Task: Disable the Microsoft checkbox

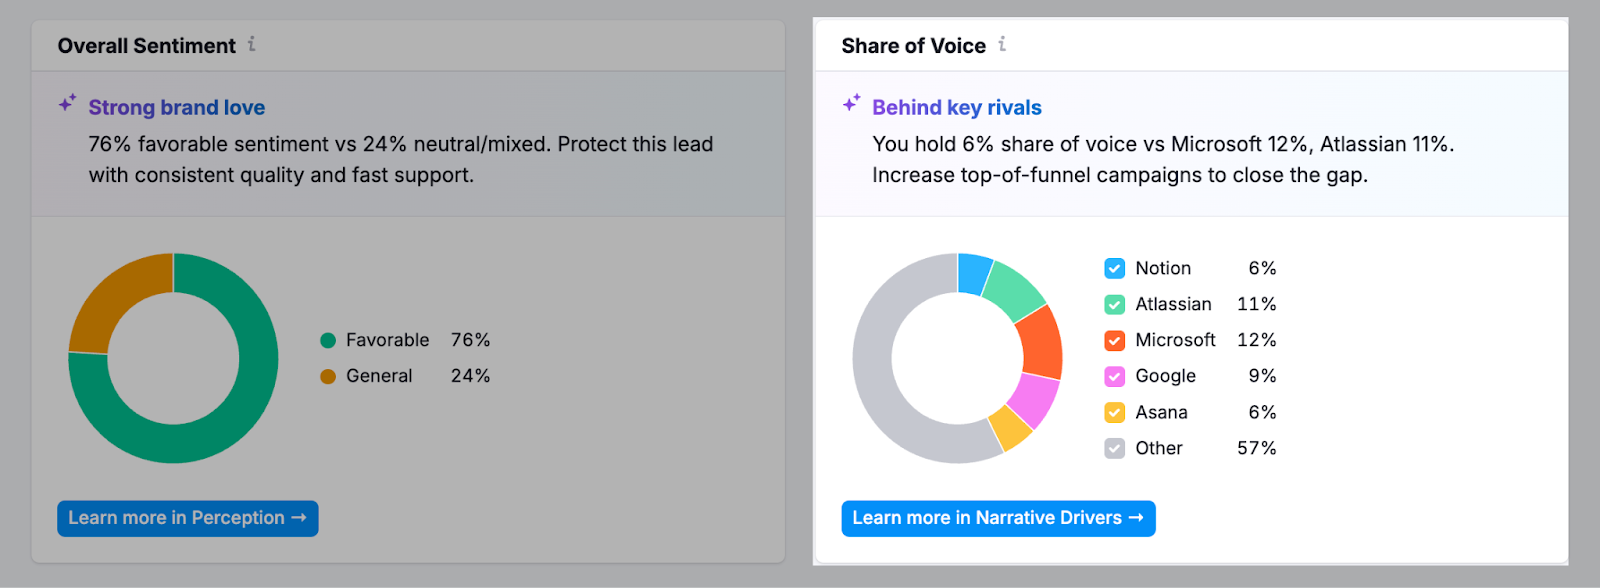Action: tap(1114, 341)
